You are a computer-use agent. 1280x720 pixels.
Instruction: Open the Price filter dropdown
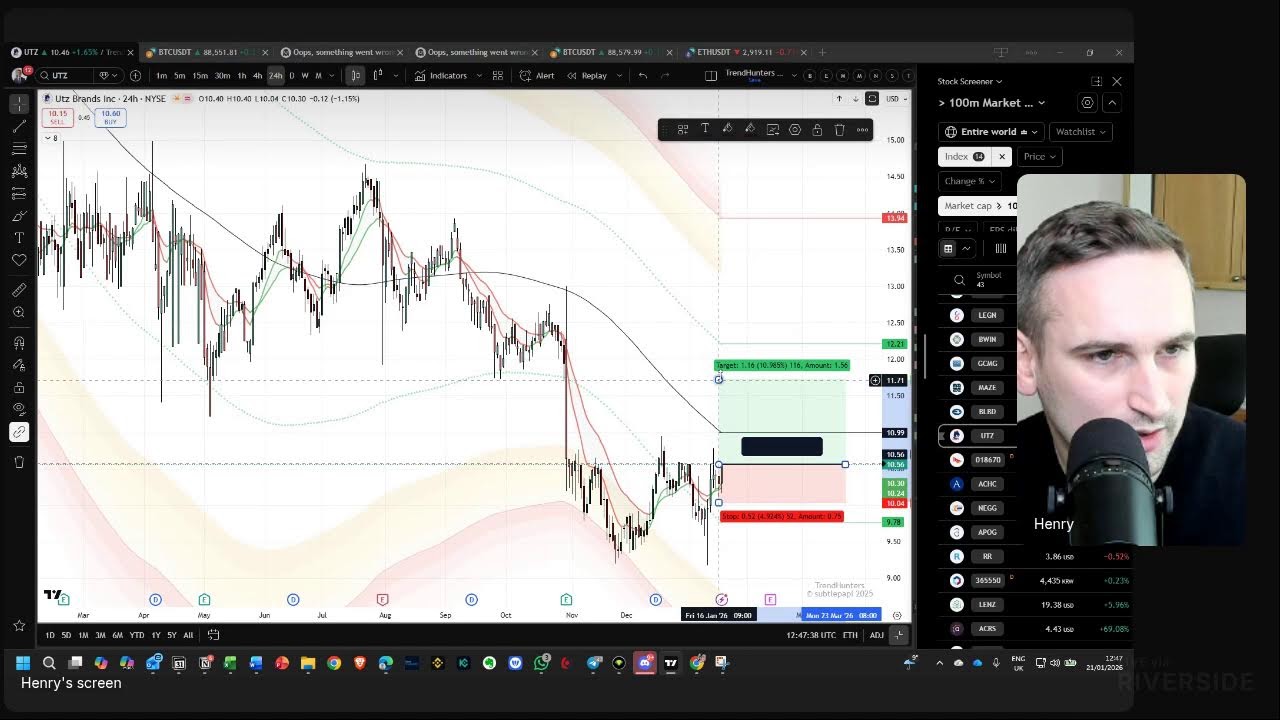[x=1039, y=157]
